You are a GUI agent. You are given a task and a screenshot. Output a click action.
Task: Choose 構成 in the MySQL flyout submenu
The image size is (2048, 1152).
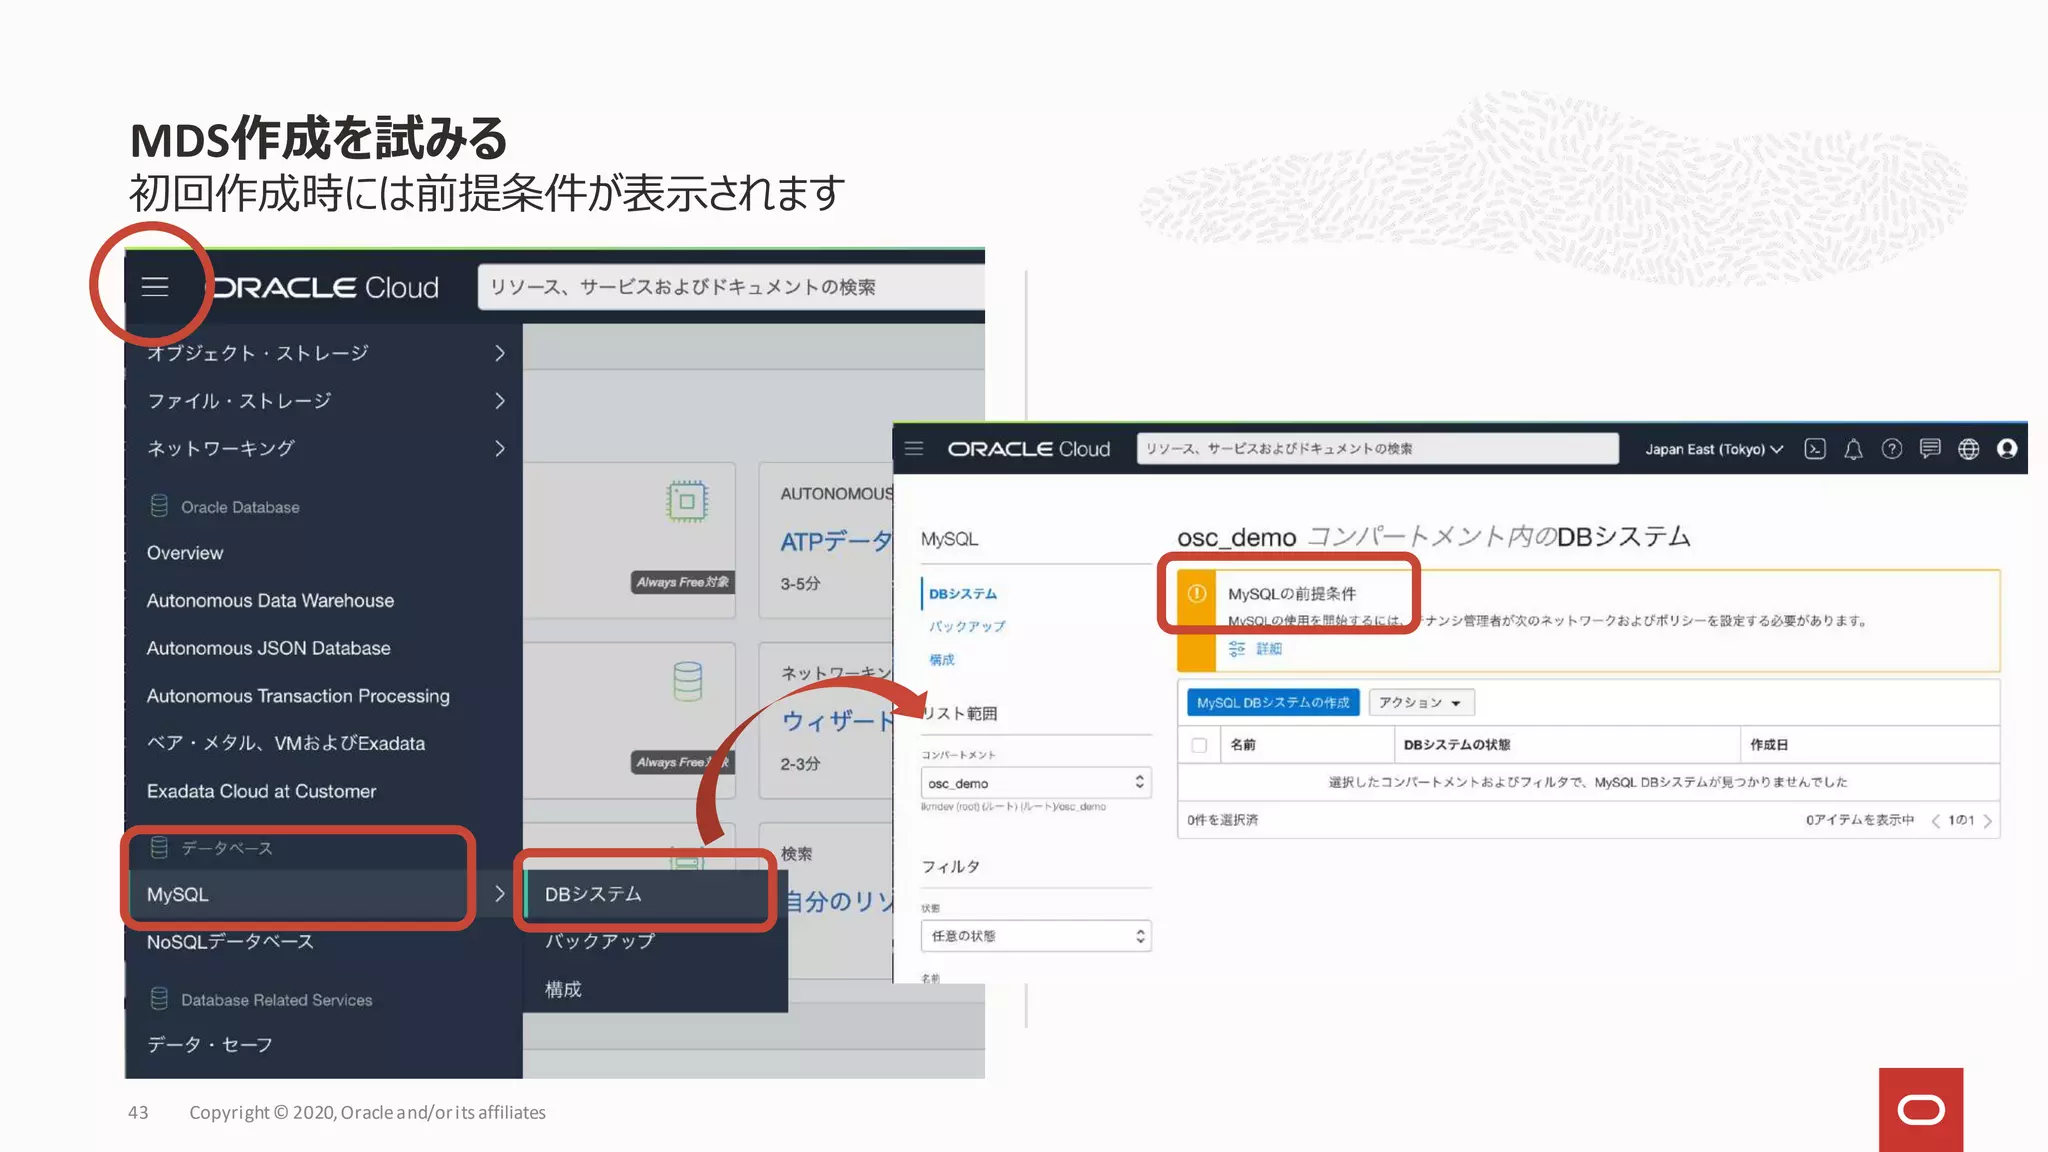[563, 989]
